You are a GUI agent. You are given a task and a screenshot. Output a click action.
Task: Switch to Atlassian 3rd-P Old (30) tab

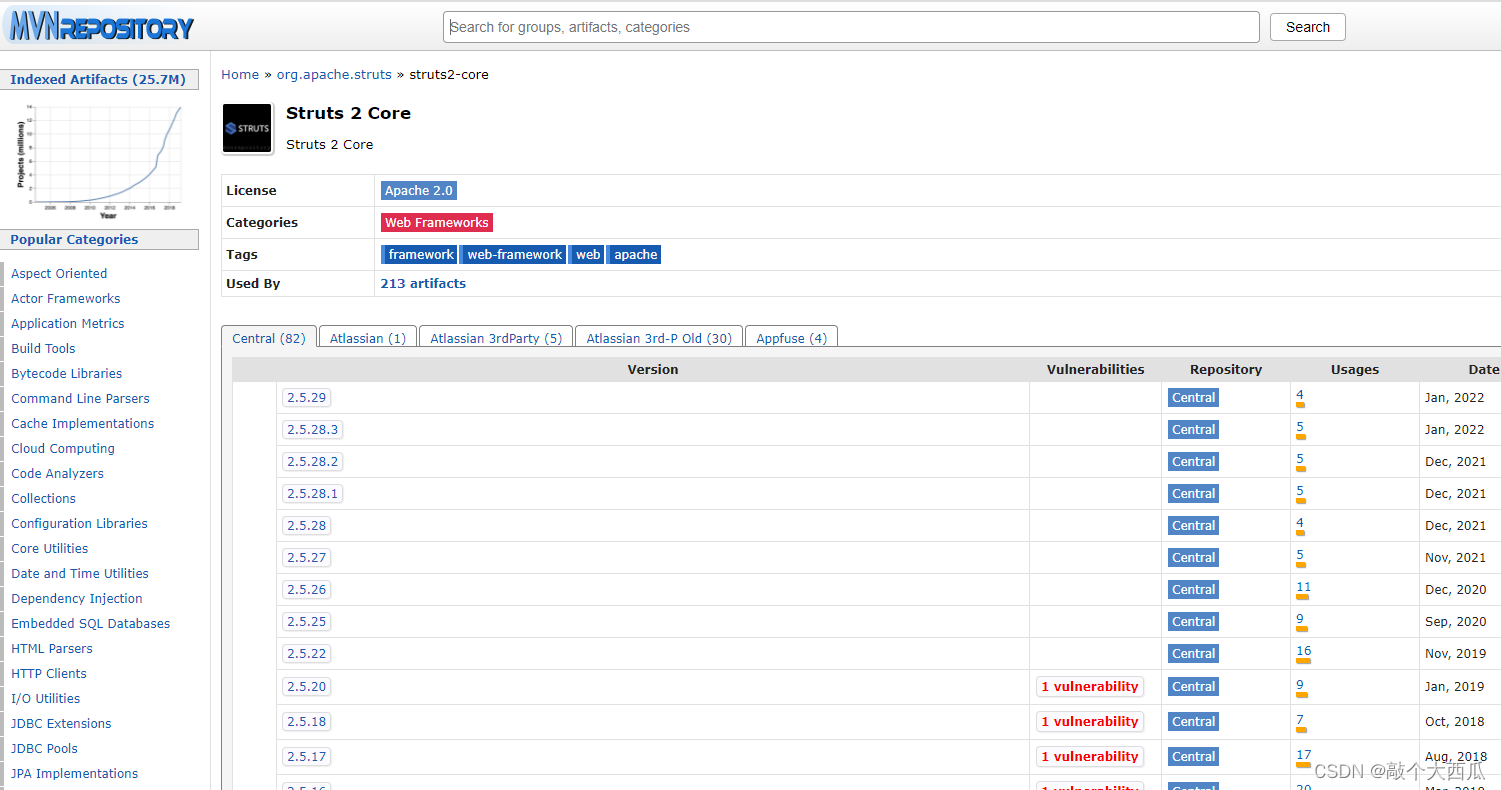click(x=659, y=338)
